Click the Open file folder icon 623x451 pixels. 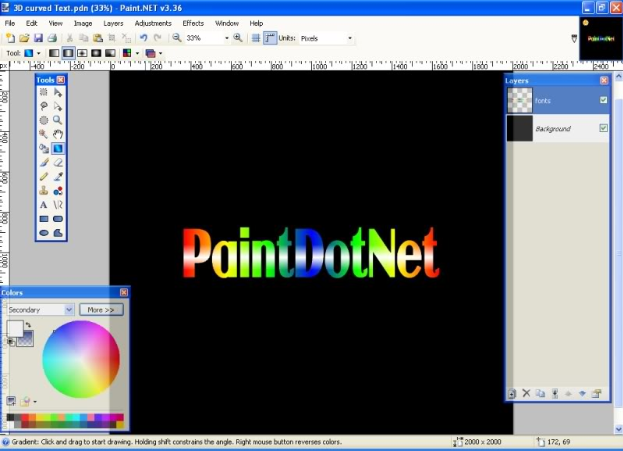coord(24,38)
